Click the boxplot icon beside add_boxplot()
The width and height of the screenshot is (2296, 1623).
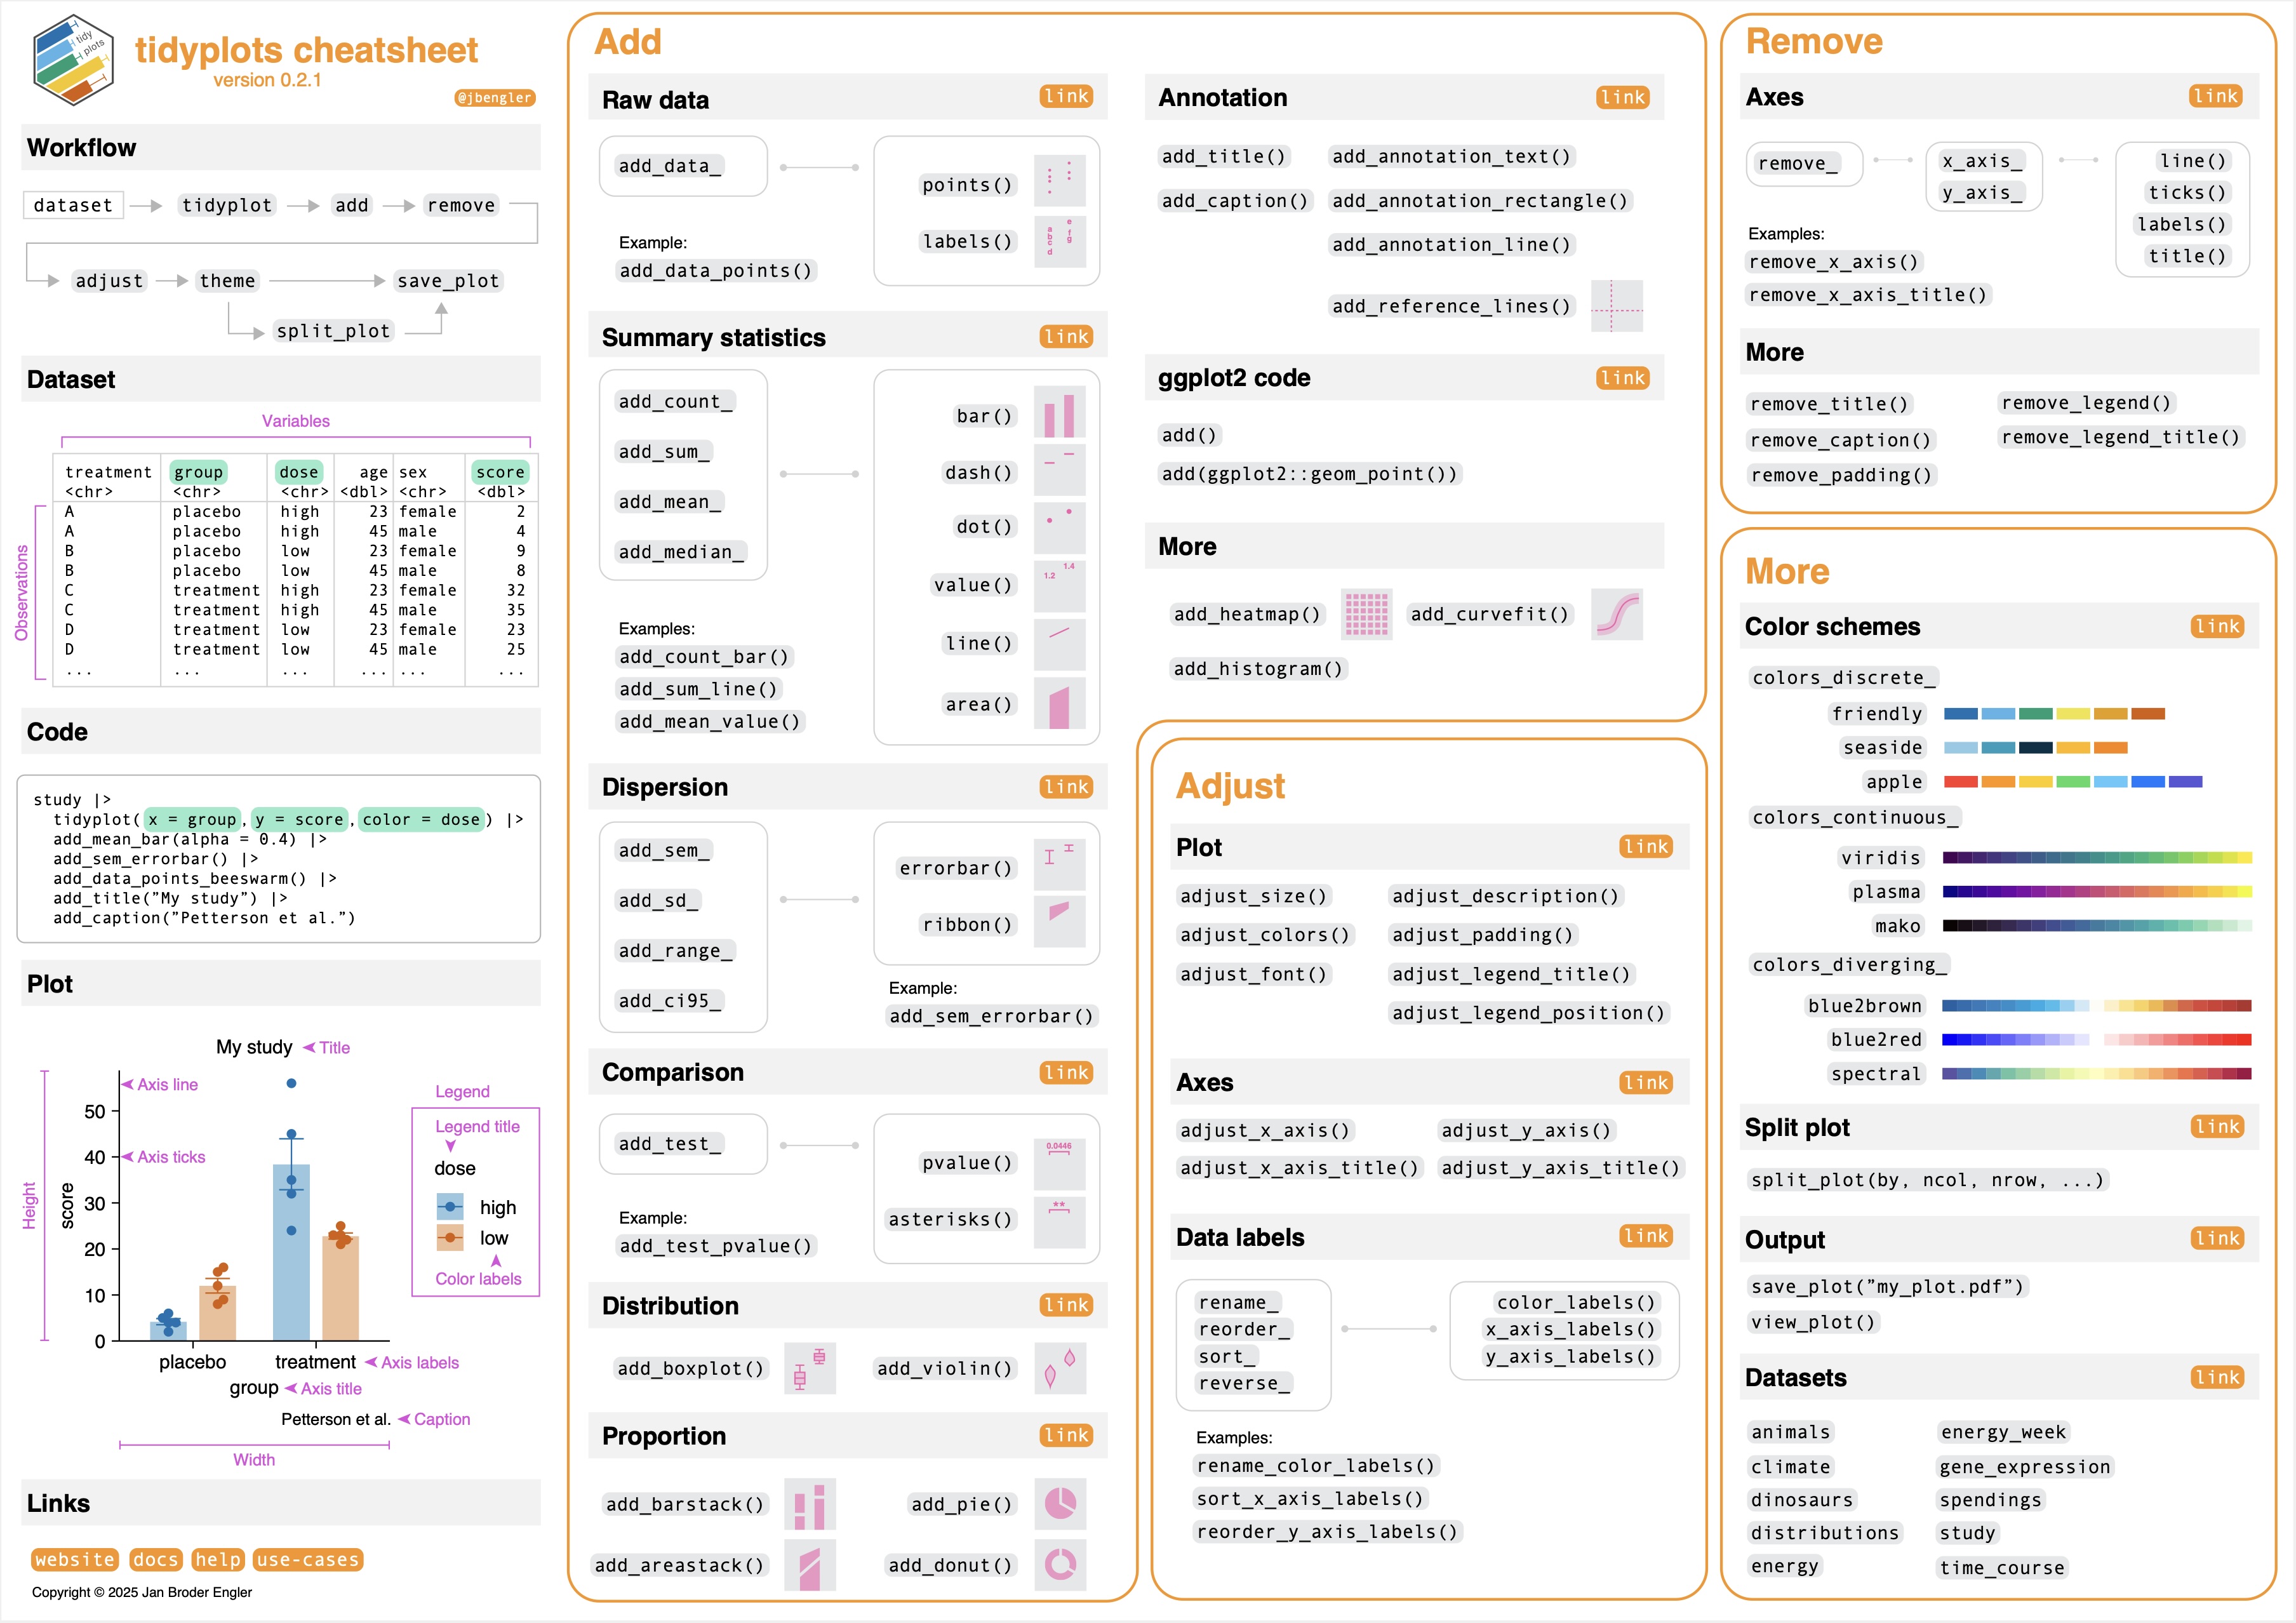[x=809, y=1368]
